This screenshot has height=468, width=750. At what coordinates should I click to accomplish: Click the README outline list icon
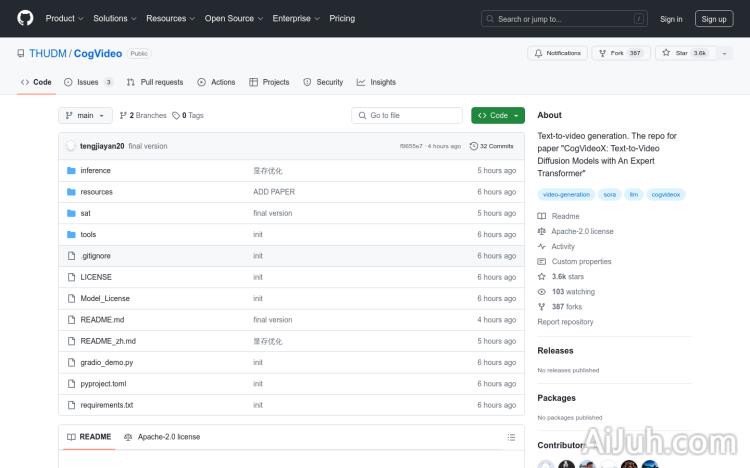pos(511,437)
